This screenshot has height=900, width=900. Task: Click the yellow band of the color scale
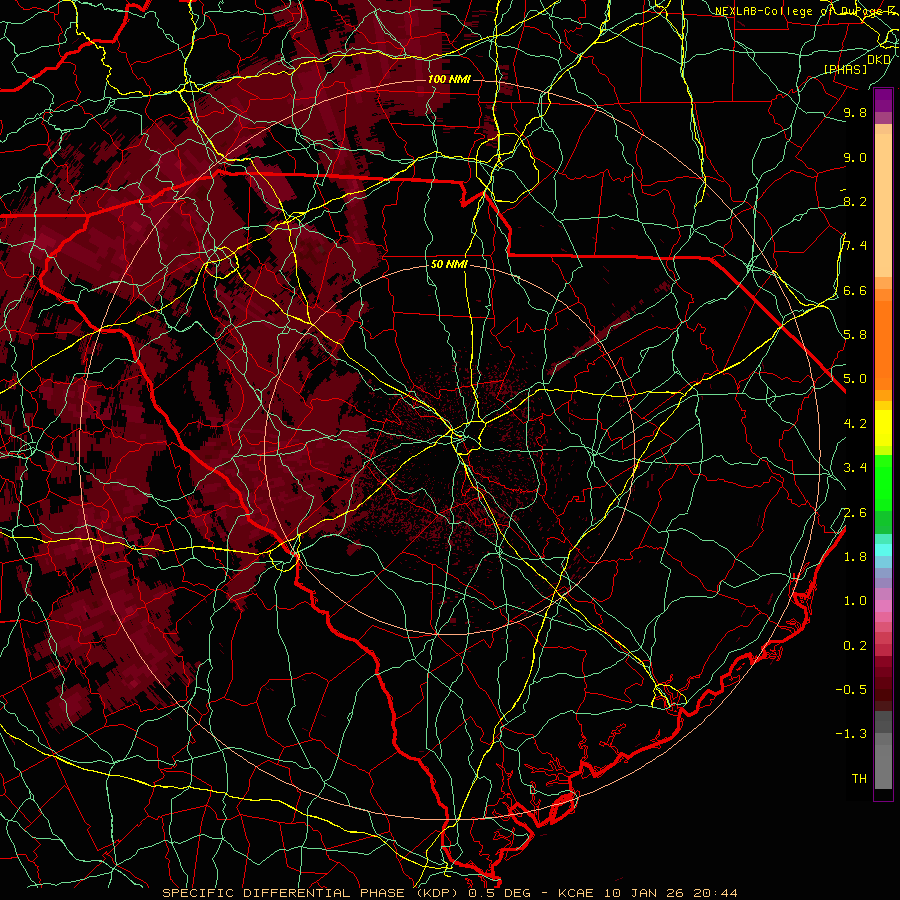(x=883, y=428)
